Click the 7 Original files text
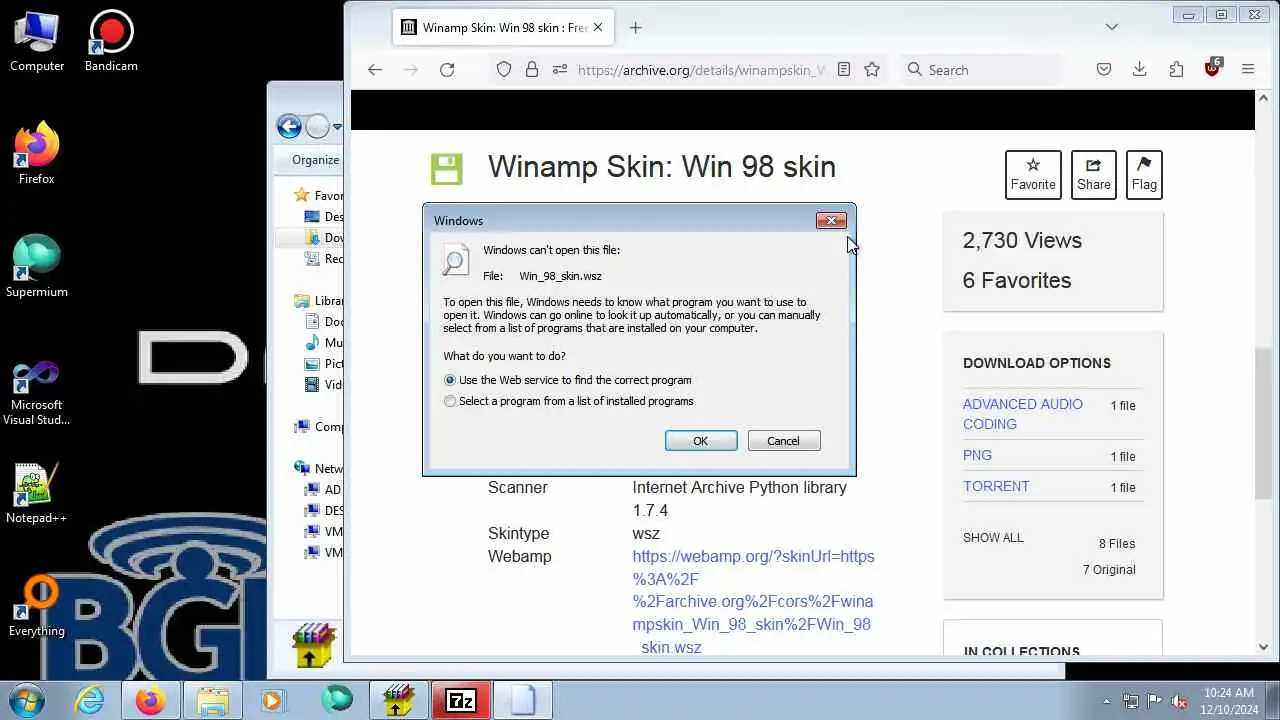This screenshot has height=720, width=1280. coord(1109,570)
